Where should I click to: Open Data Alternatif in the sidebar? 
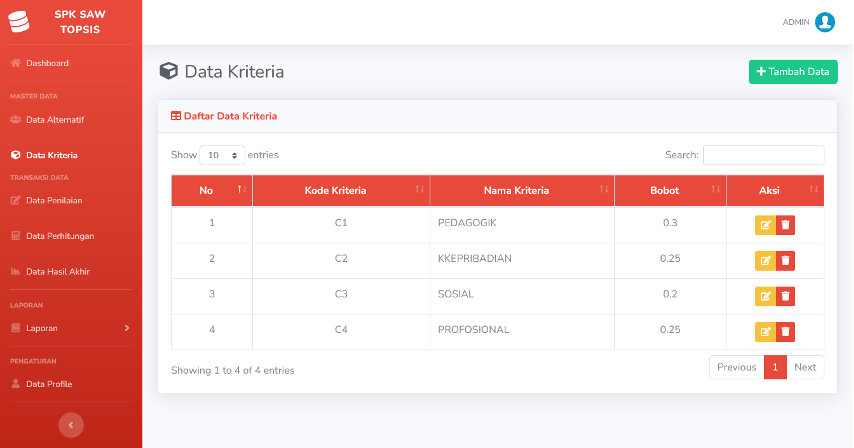pos(54,120)
